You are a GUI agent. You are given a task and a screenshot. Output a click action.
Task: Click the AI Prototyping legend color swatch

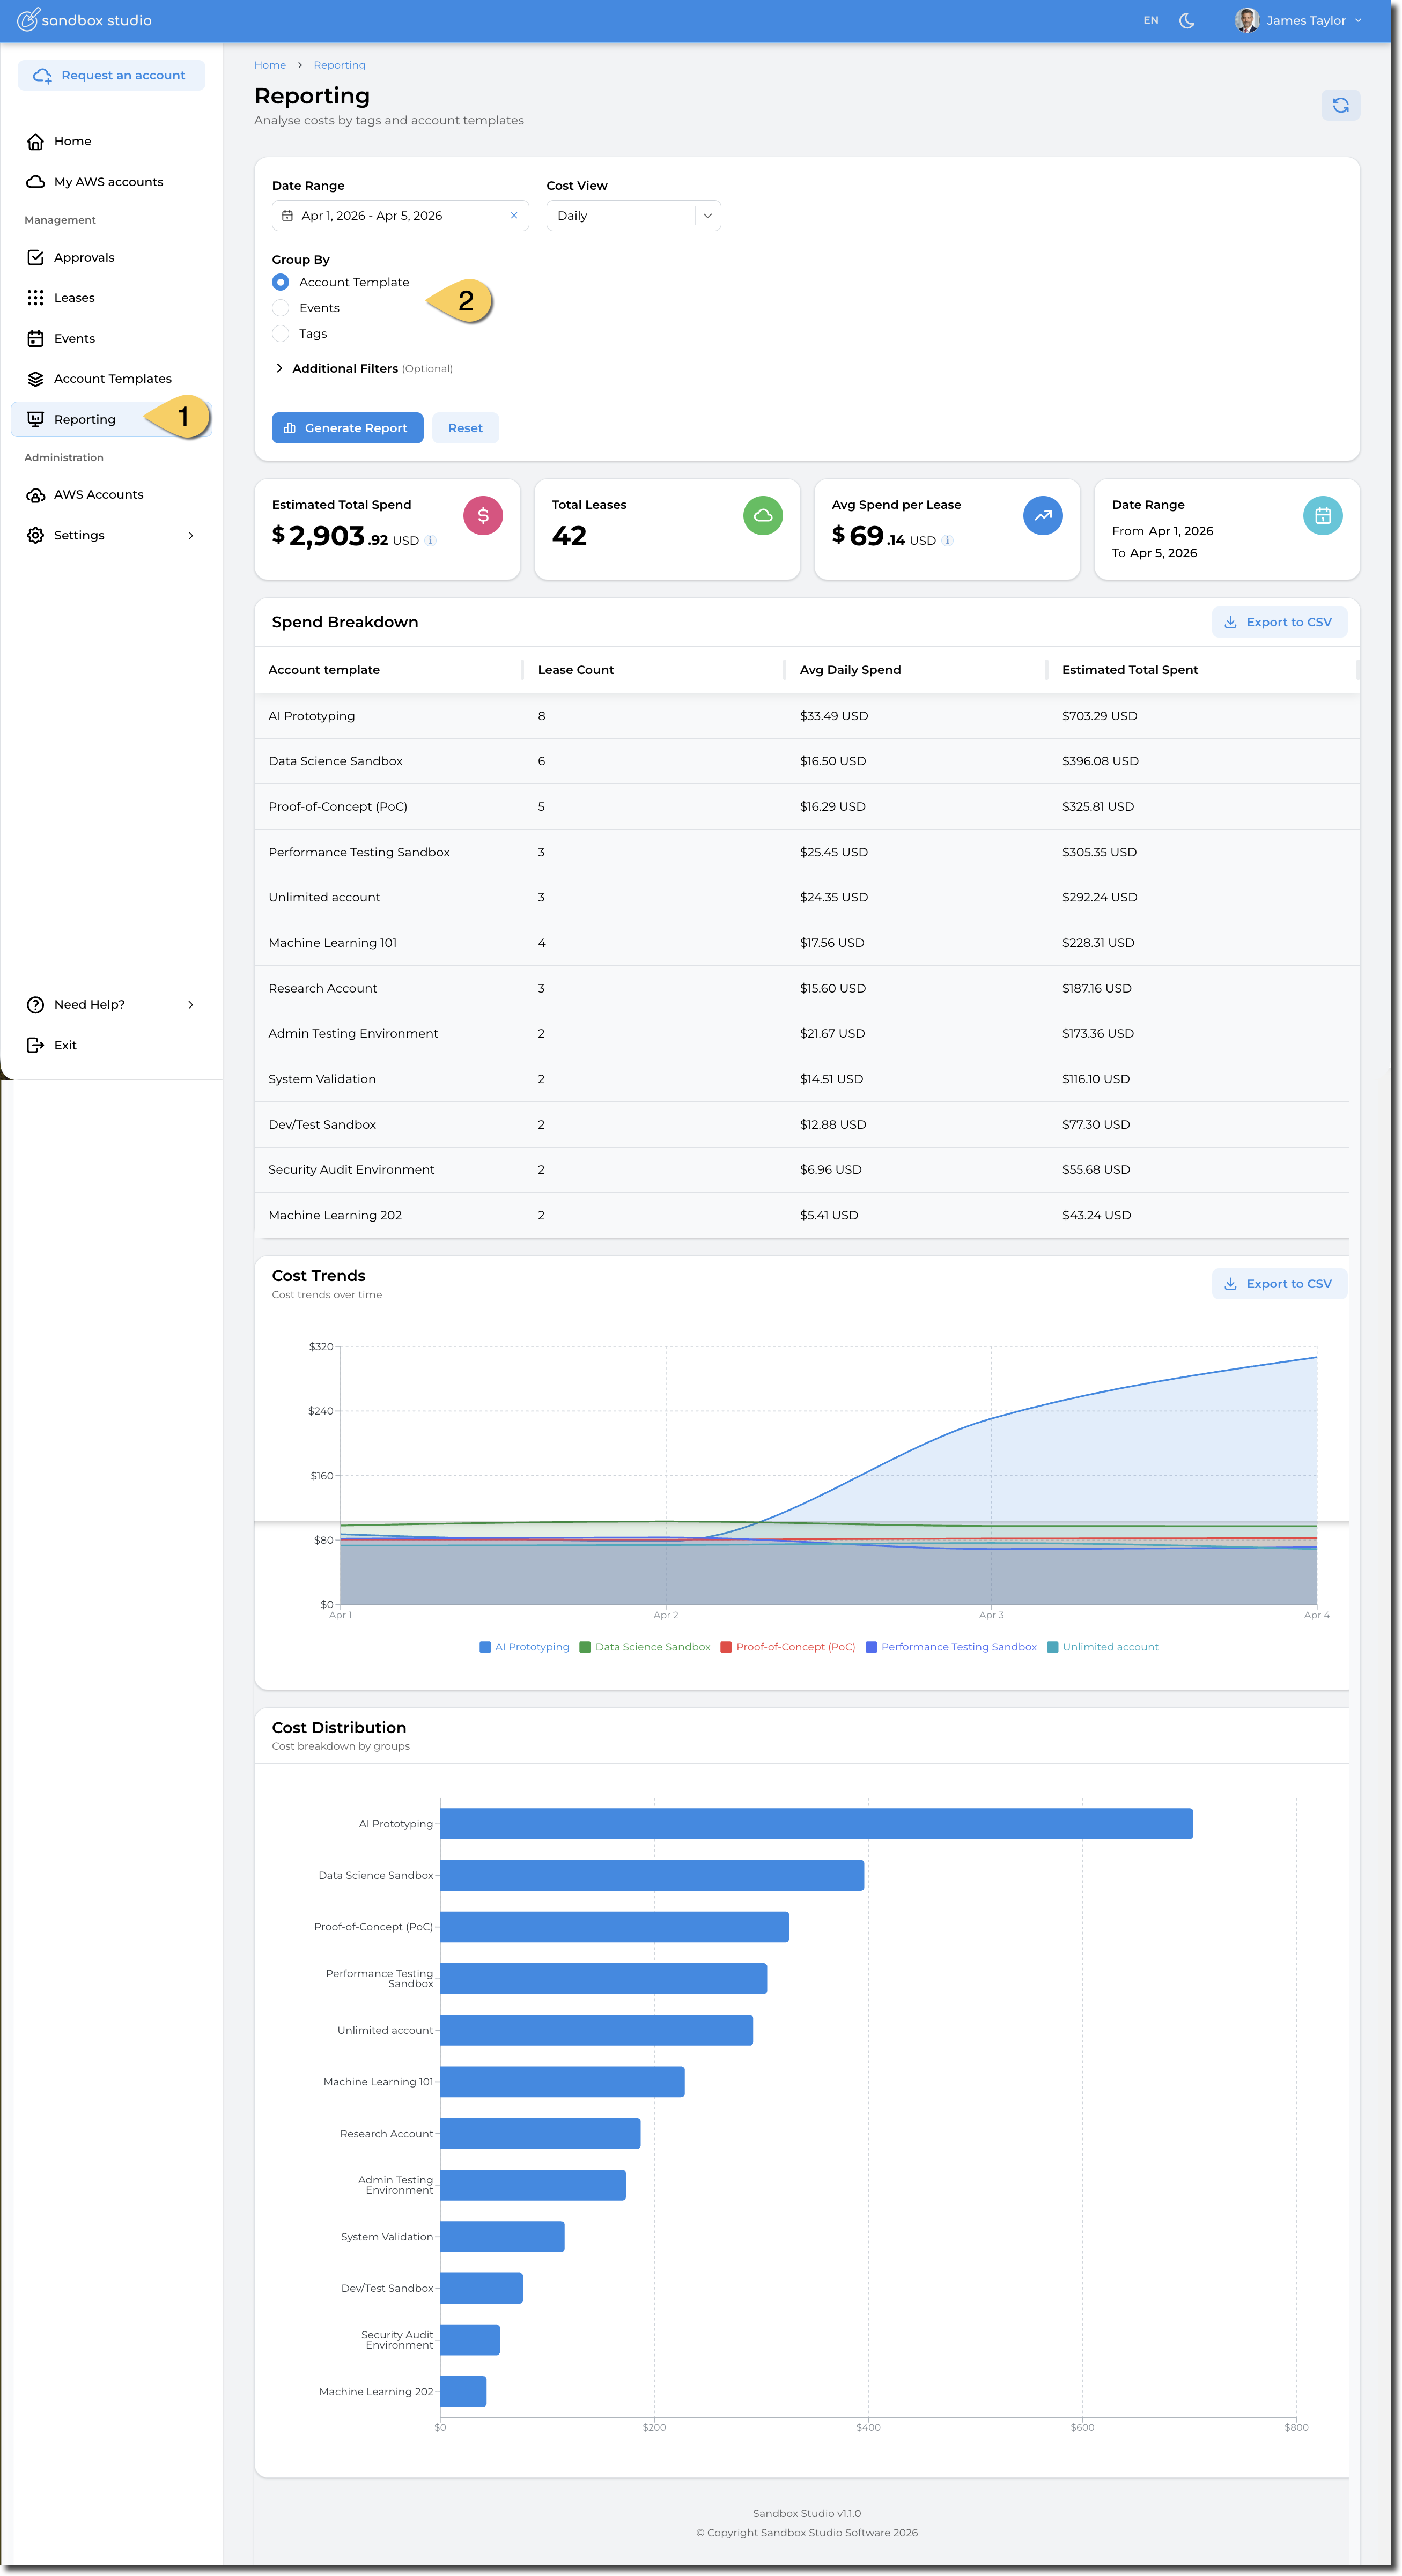point(485,1647)
